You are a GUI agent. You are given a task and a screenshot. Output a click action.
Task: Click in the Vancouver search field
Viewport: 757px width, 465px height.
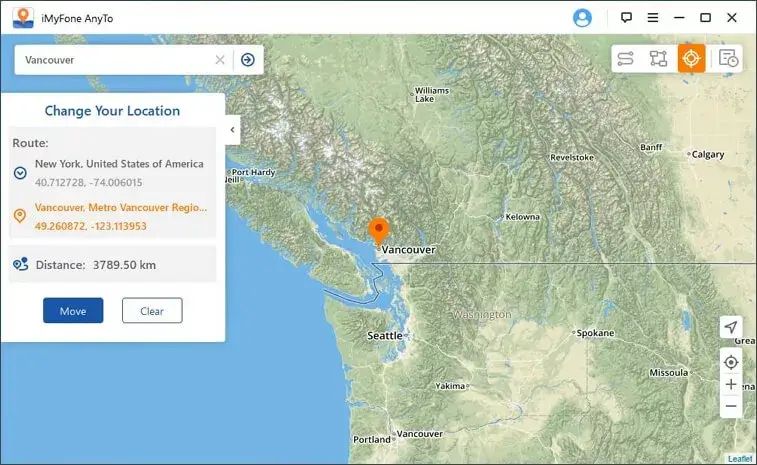click(118, 60)
